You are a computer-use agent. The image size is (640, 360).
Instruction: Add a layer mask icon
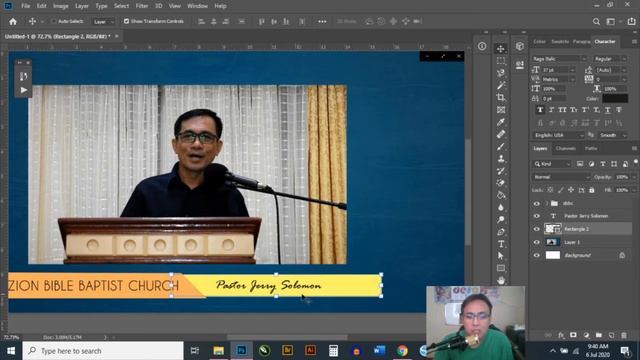pyautogui.click(x=573, y=335)
